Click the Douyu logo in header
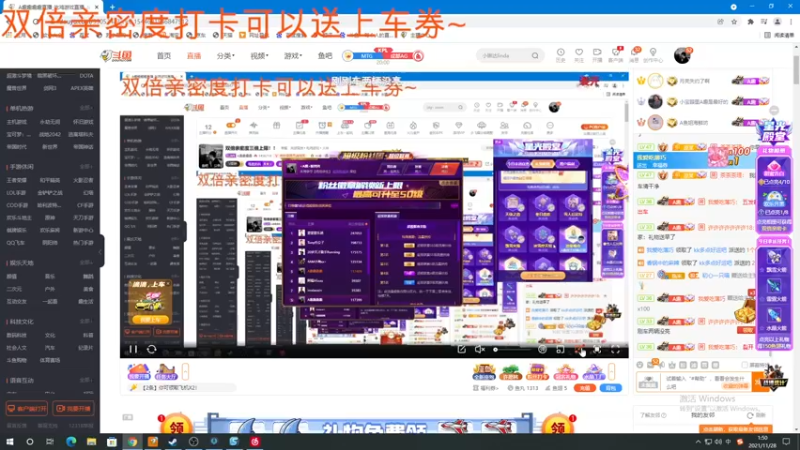The height and width of the screenshot is (450, 800). pyautogui.click(x=116, y=56)
